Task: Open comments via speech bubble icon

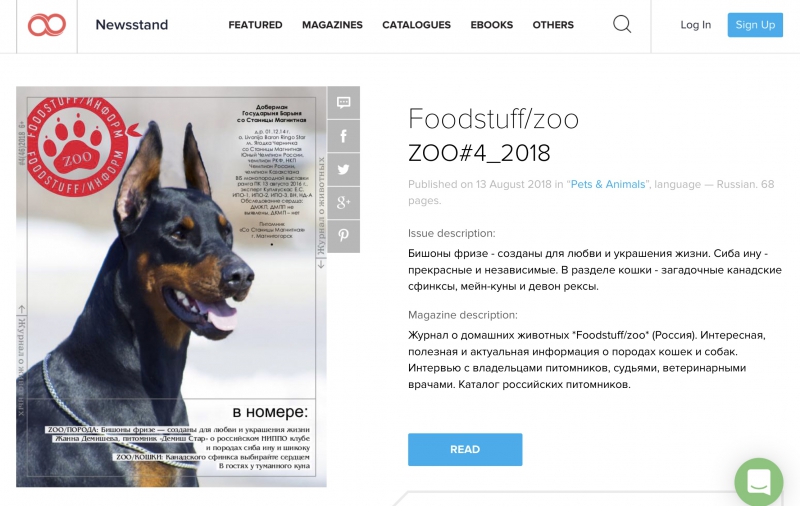Action: pos(343,102)
